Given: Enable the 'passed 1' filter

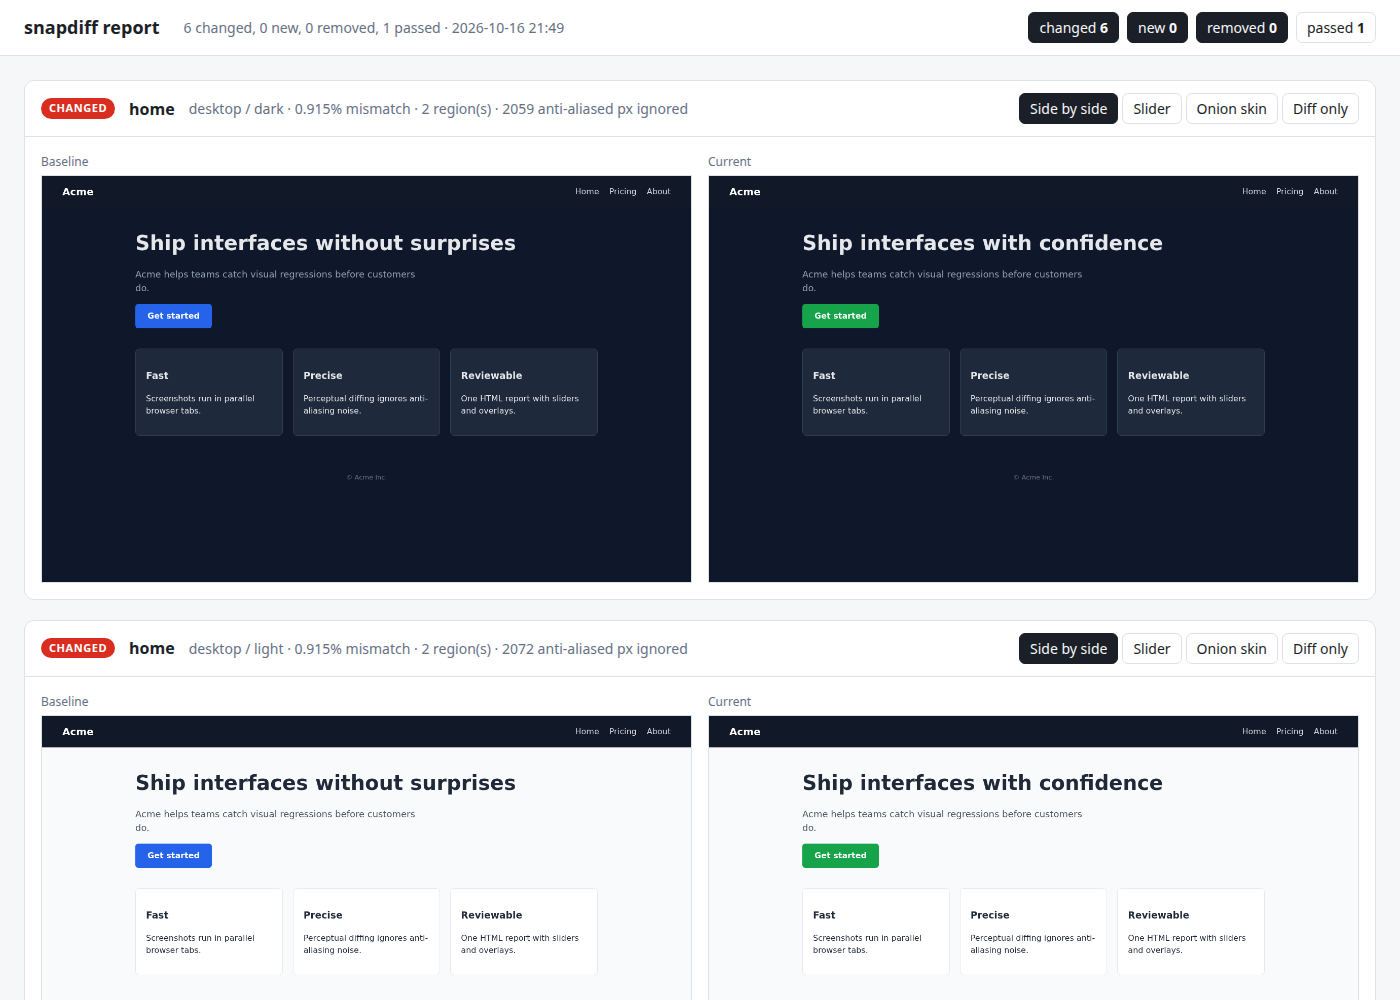Looking at the screenshot, I should (1335, 28).
